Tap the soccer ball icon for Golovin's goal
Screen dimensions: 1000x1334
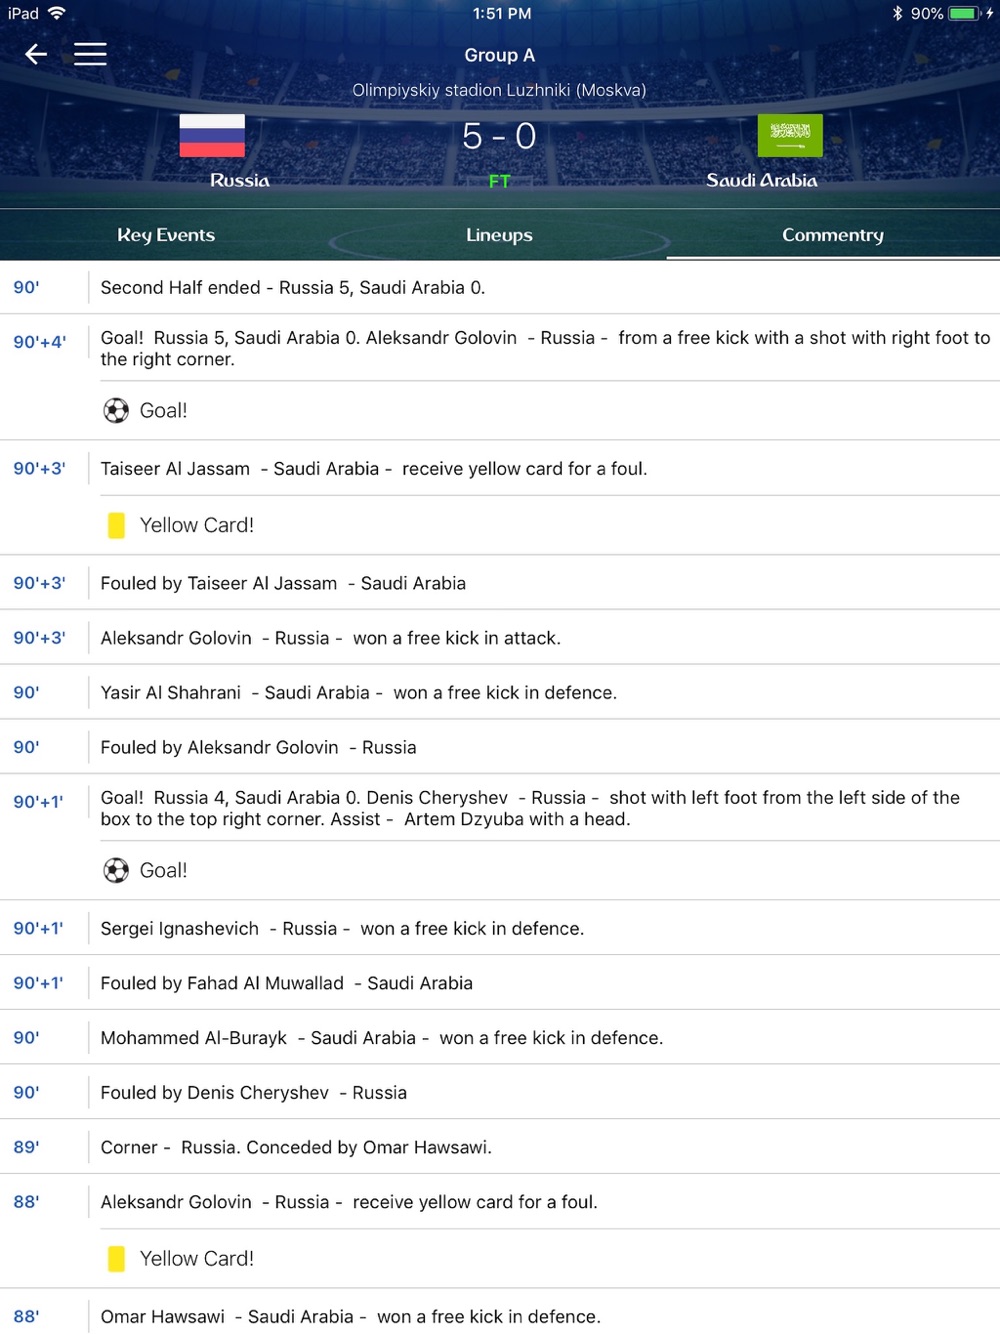click(116, 411)
